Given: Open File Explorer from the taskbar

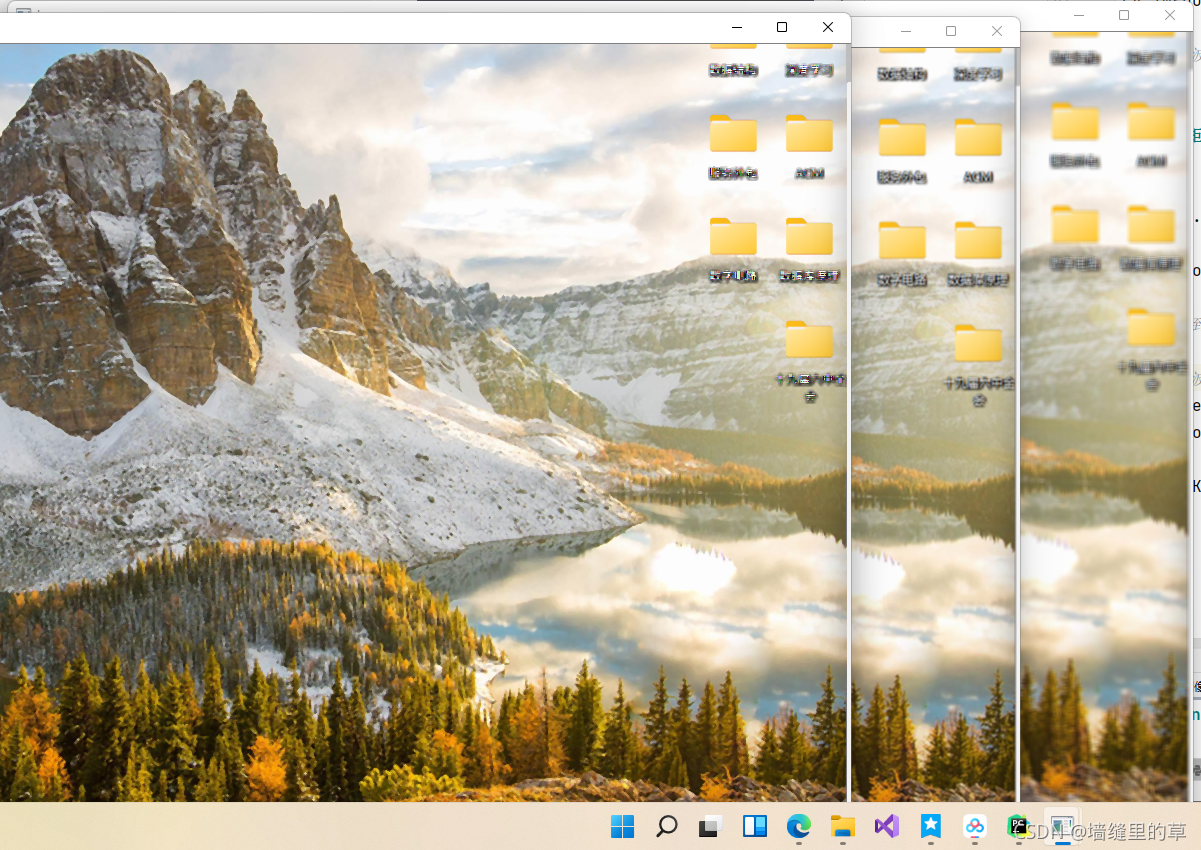Looking at the screenshot, I should coord(842,826).
